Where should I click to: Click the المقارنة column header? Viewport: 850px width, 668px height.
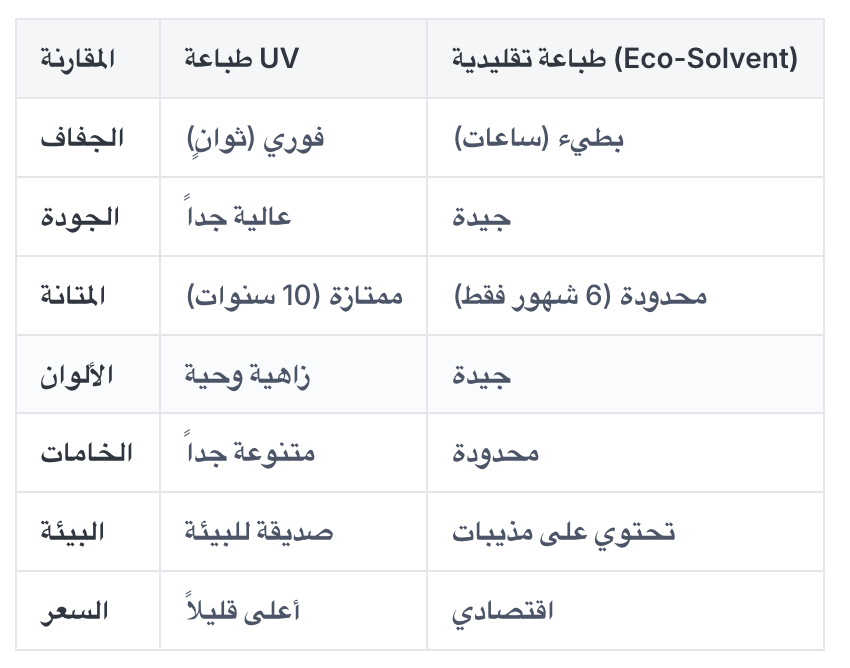[x=78, y=59]
